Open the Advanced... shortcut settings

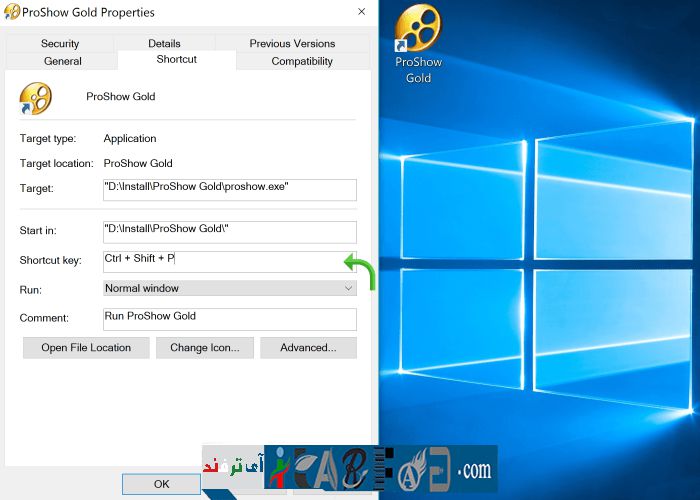(307, 348)
